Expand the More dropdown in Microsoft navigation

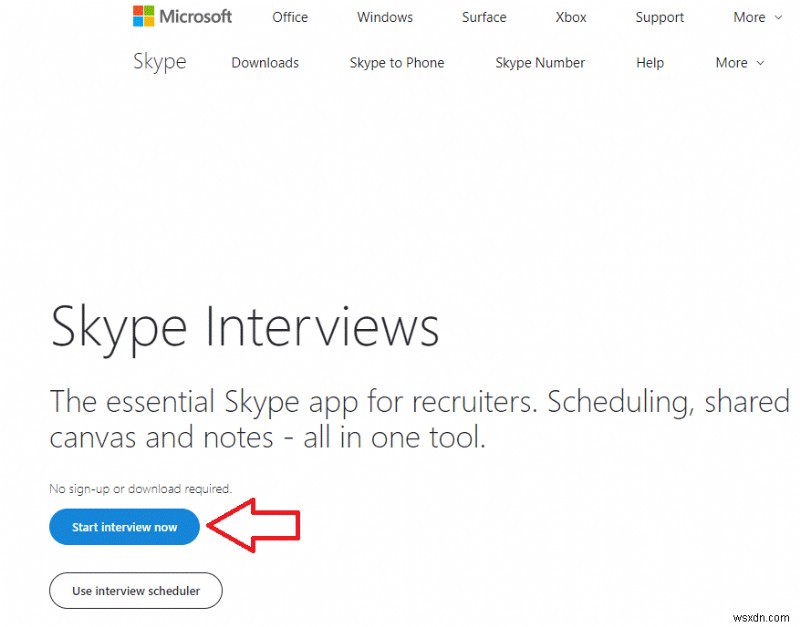tap(756, 17)
